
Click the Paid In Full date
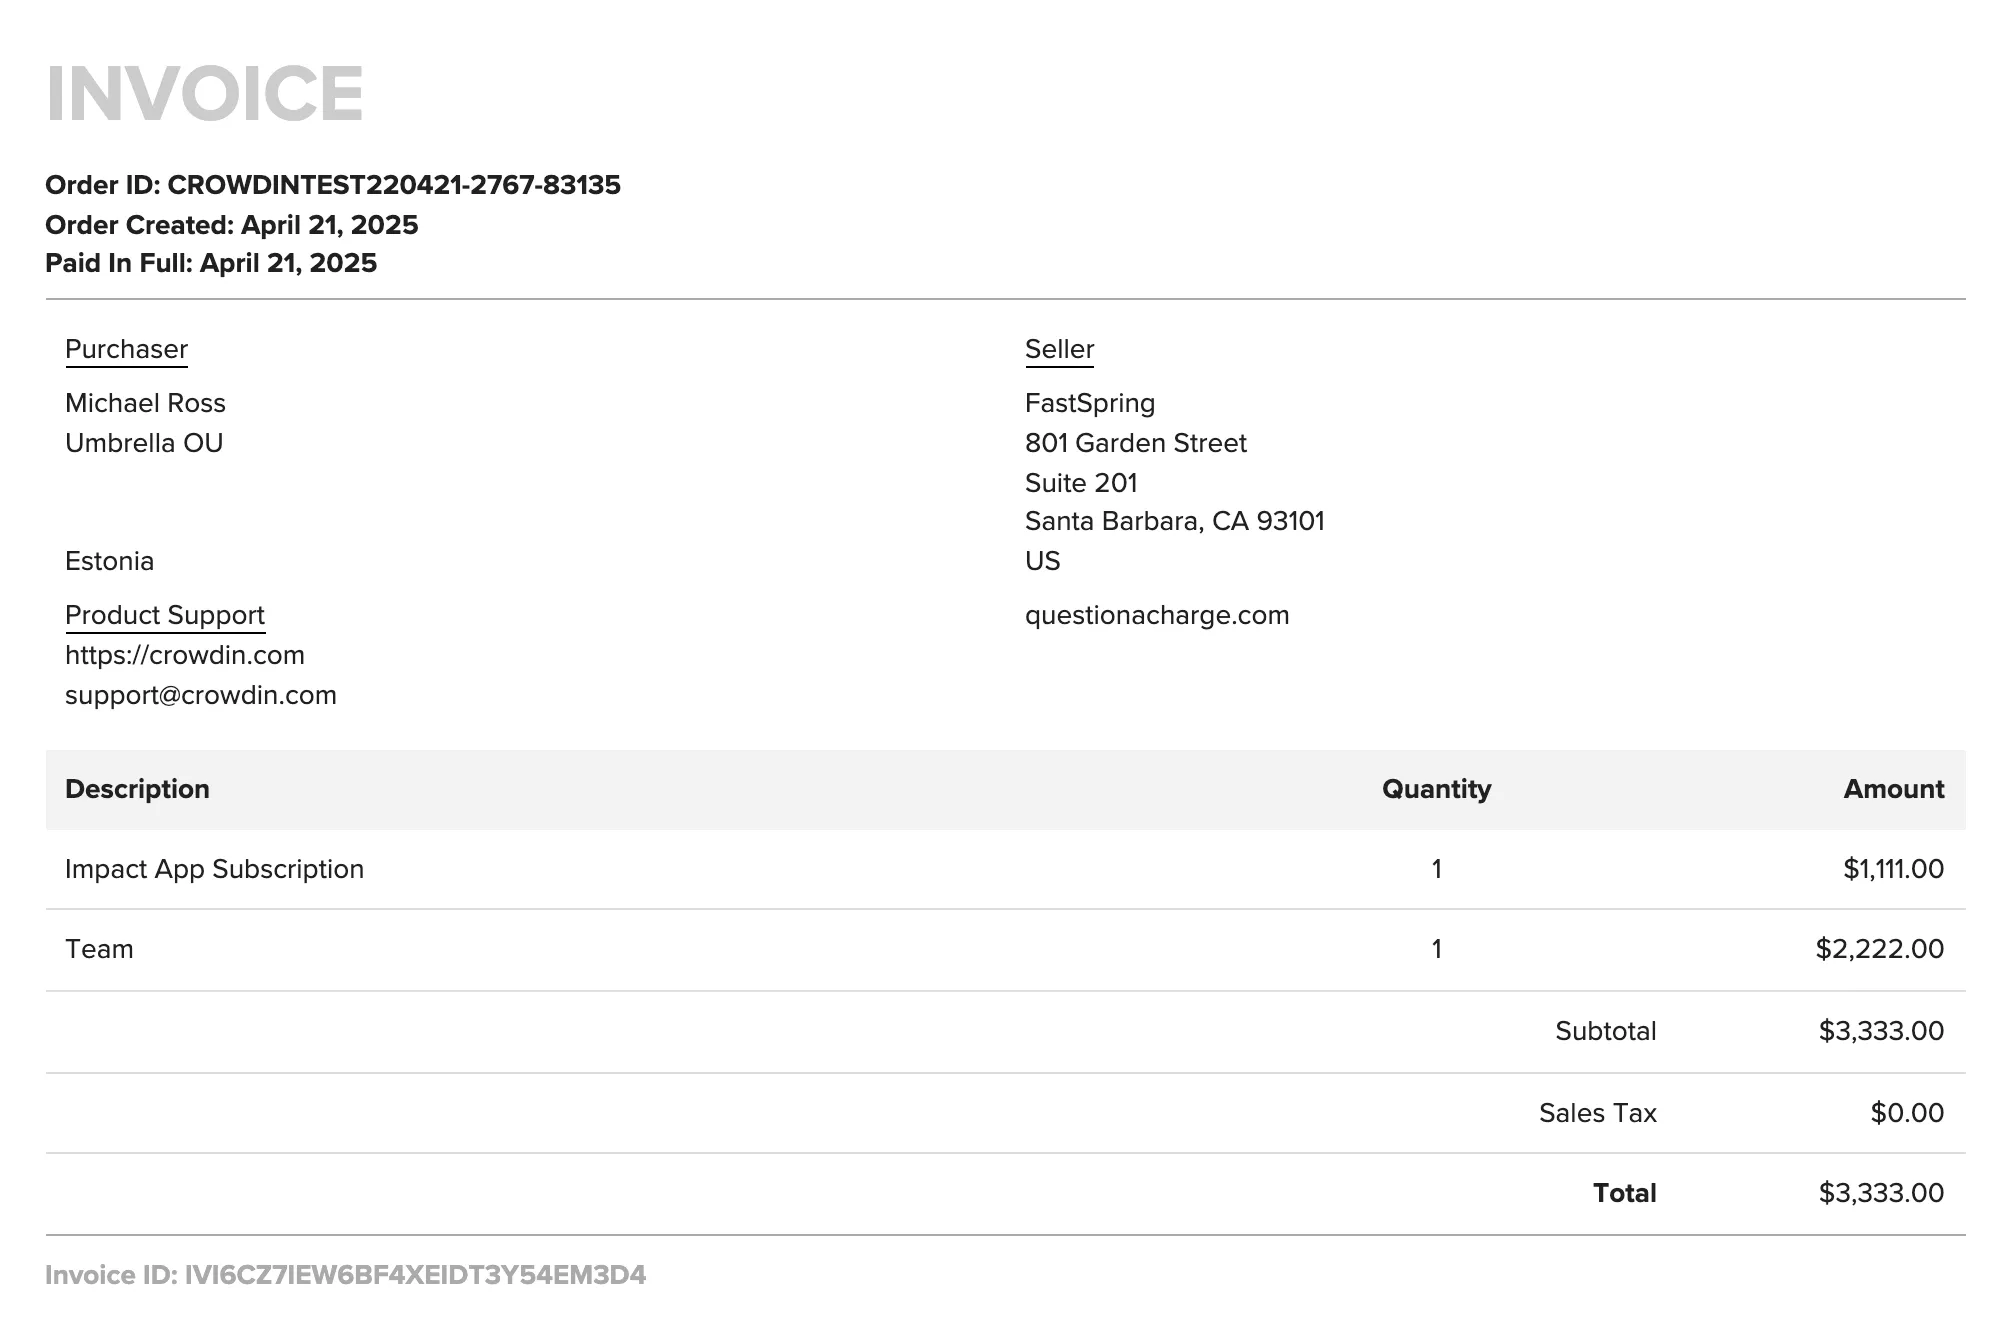tap(212, 262)
